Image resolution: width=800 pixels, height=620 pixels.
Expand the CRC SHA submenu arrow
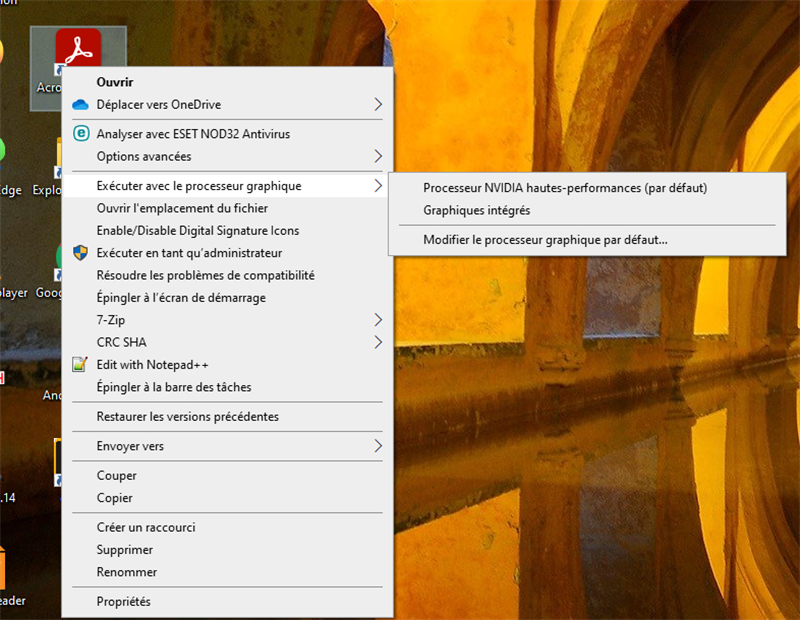click(x=377, y=342)
